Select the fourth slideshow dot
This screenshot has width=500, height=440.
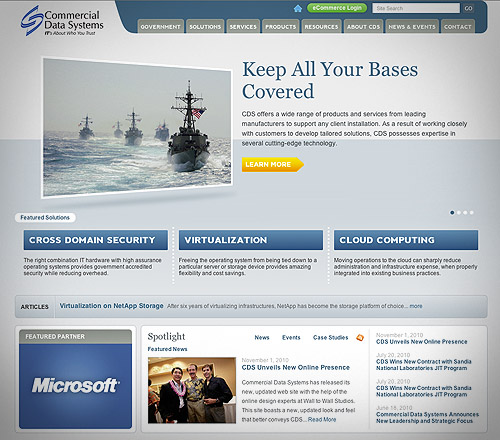[x=471, y=212]
